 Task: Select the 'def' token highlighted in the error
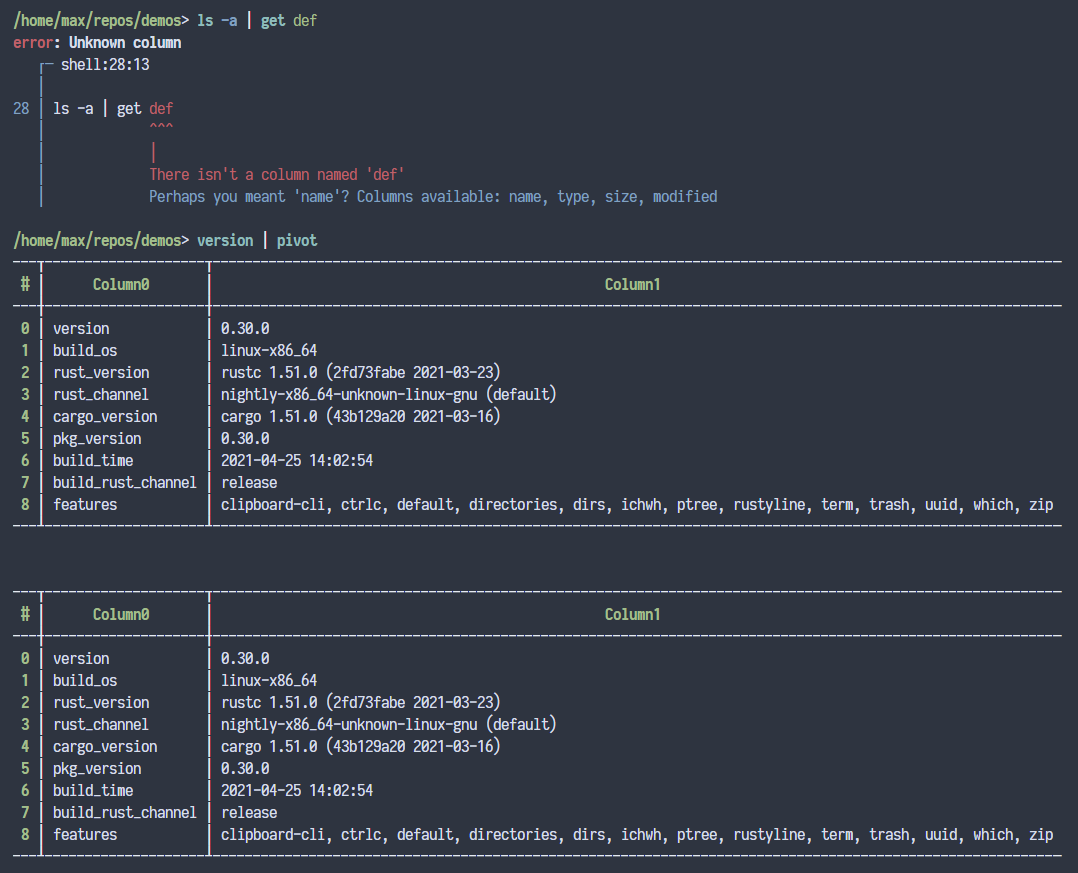point(161,108)
